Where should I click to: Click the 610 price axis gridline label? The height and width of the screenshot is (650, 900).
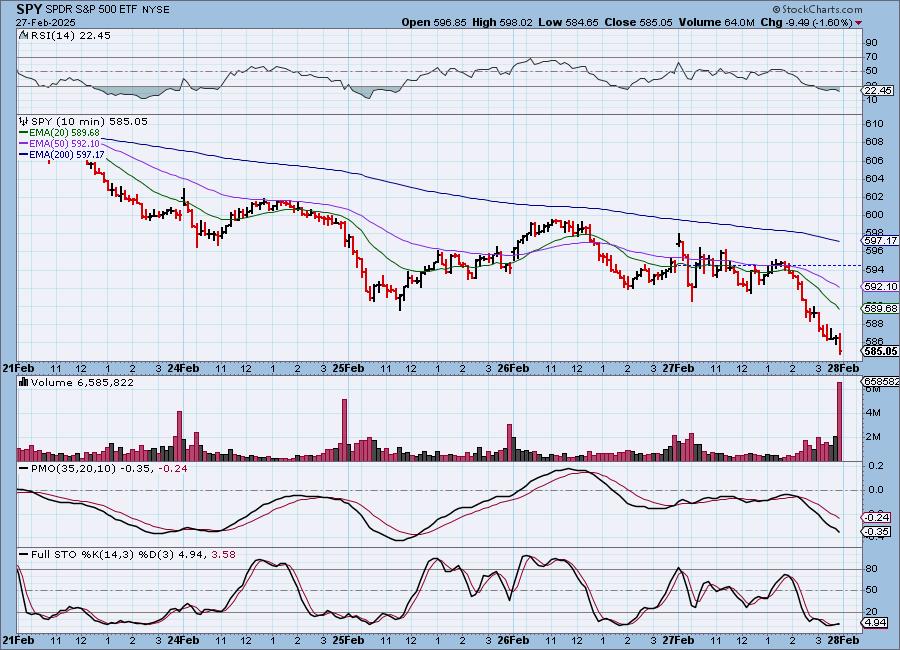[x=874, y=123]
